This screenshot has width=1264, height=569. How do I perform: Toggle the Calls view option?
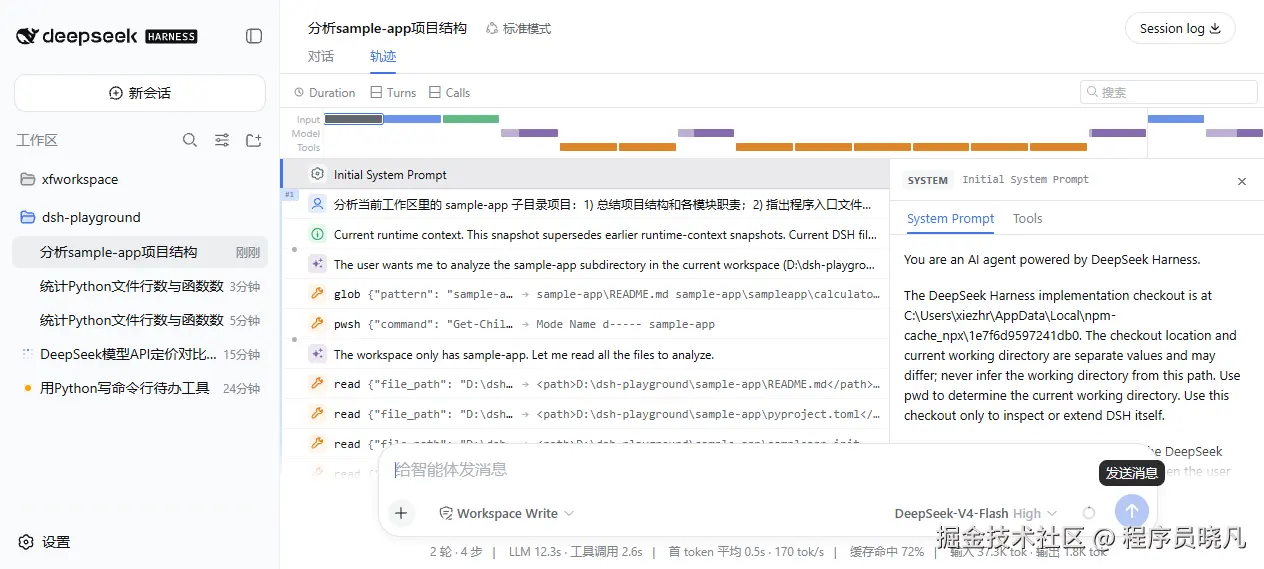click(449, 92)
